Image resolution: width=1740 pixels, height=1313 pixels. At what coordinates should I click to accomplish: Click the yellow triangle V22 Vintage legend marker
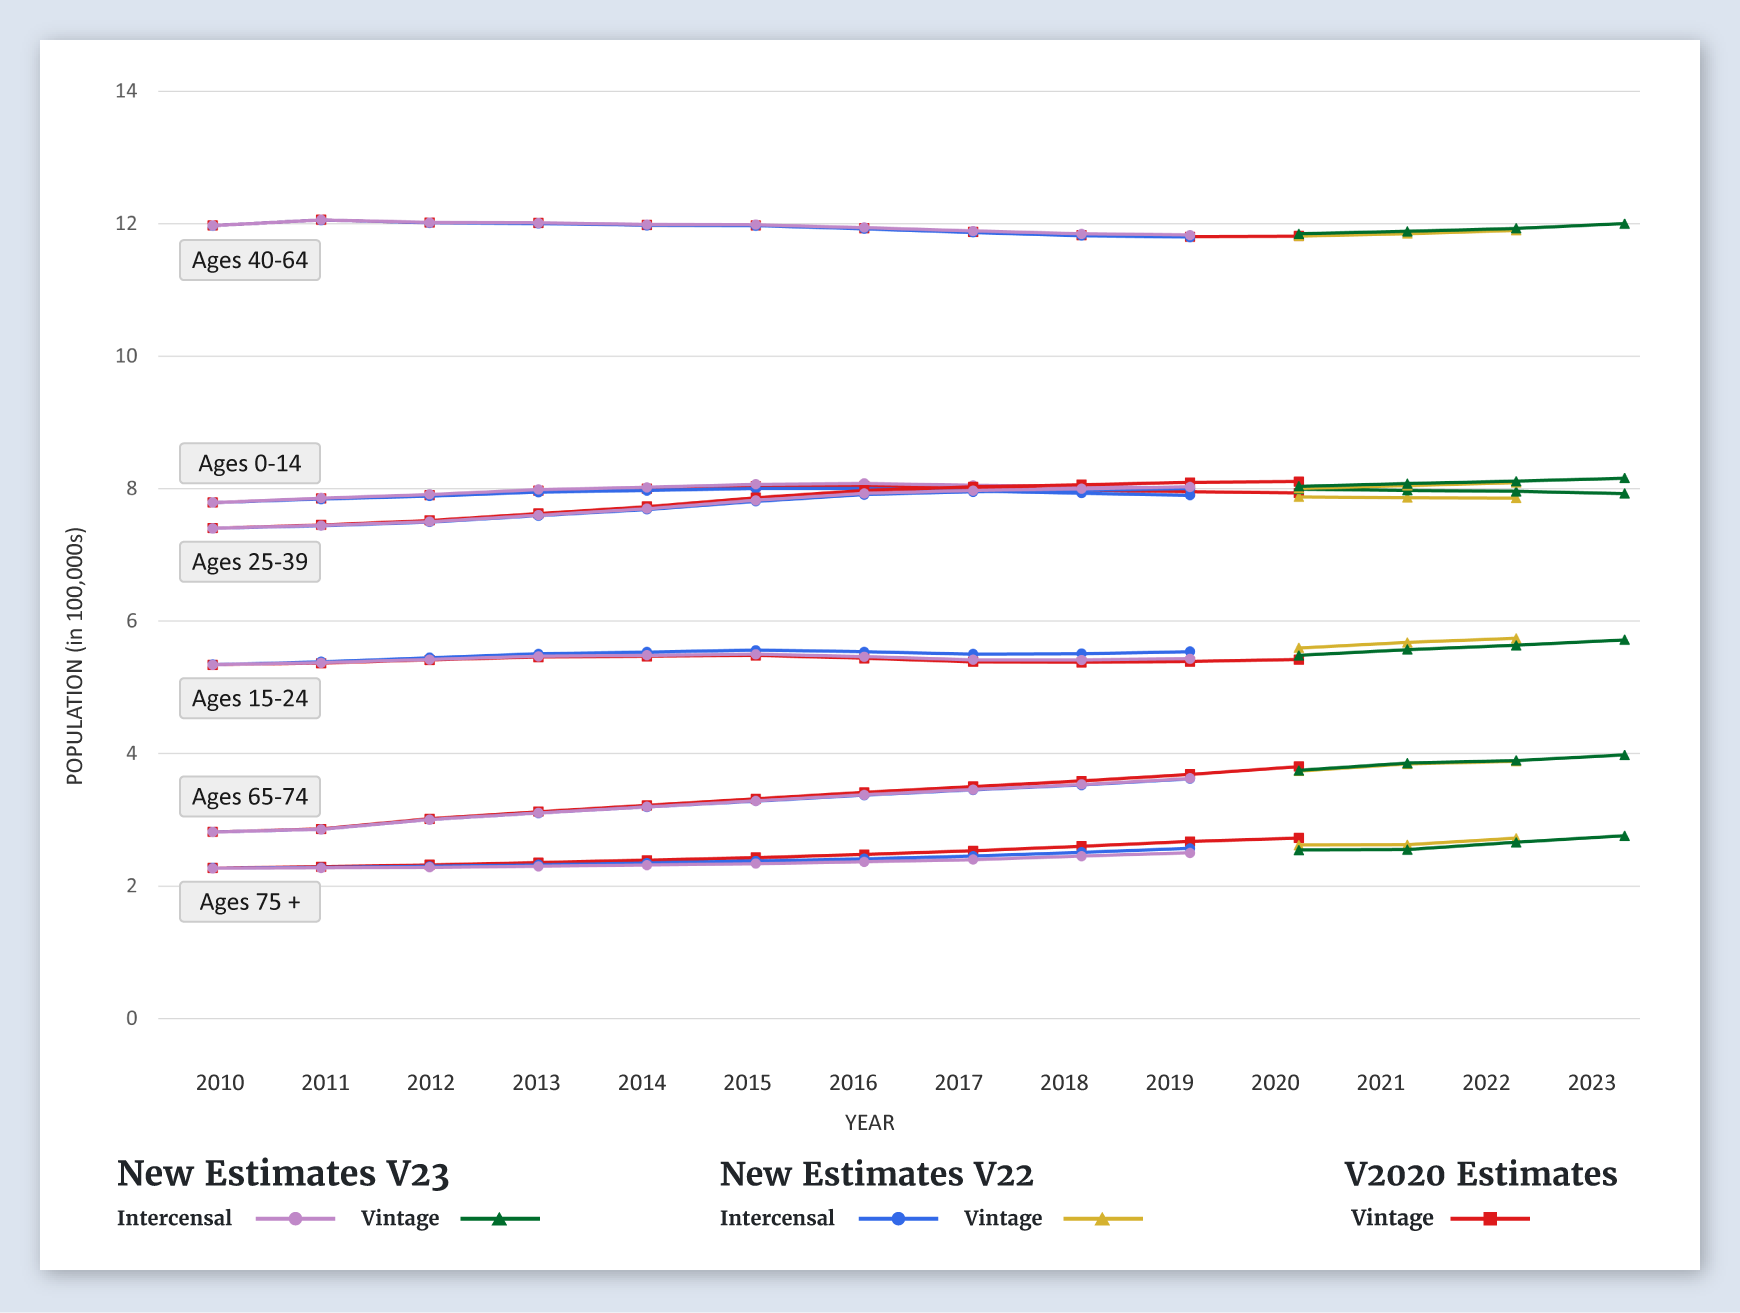(x=1102, y=1219)
